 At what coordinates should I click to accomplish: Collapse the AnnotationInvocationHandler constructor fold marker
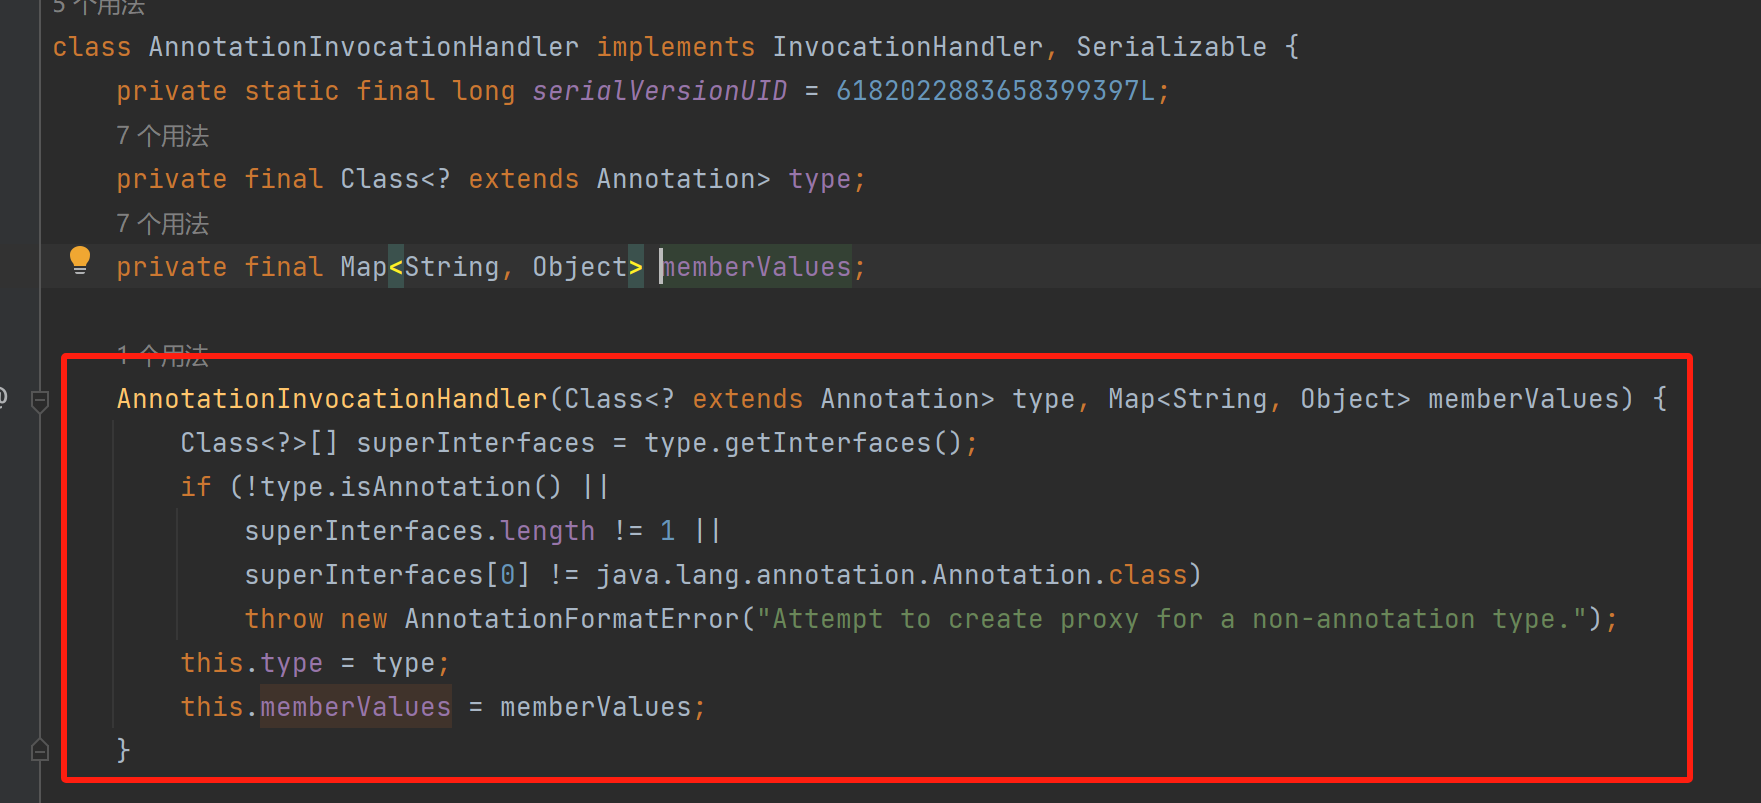click(40, 401)
